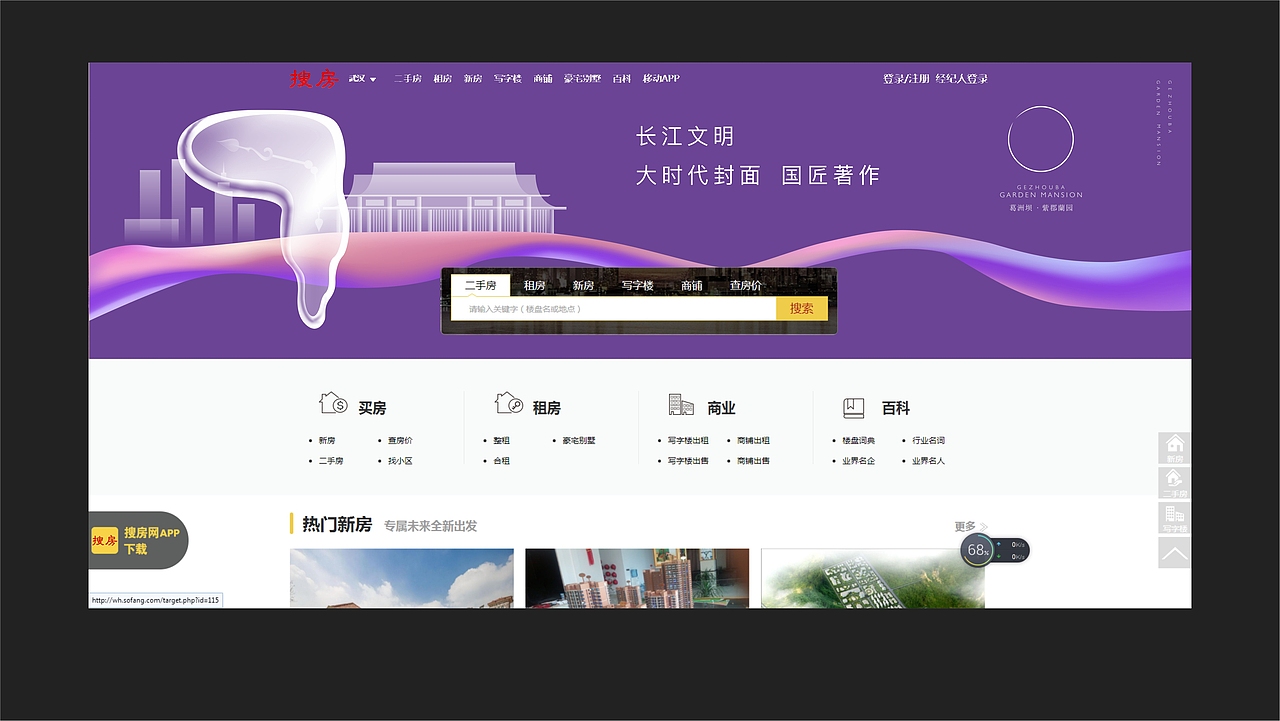This screenshot has width=1280, height=721.
Task: Click the 搜房网APP 下载 badge
Action: click(137, 540)
